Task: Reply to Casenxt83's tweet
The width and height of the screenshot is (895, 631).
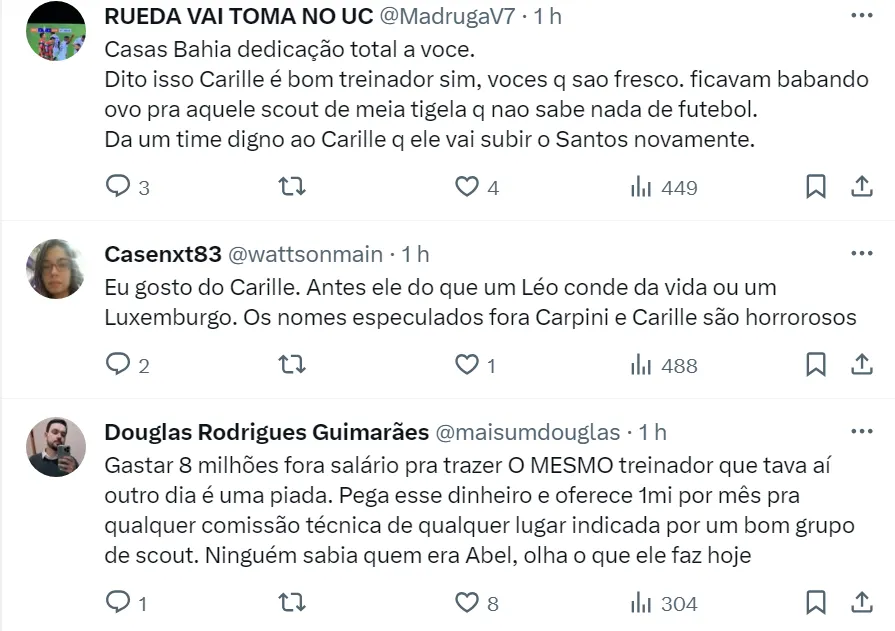Action: [119, 365]
